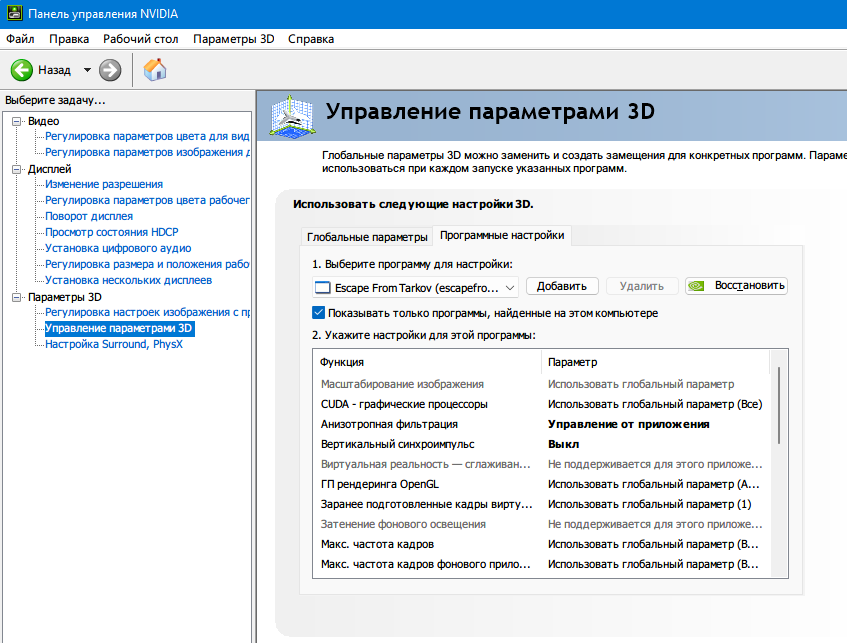Click the CUDA value ending in (Все)
Screen dimensions: 847x643
[655, 404]
